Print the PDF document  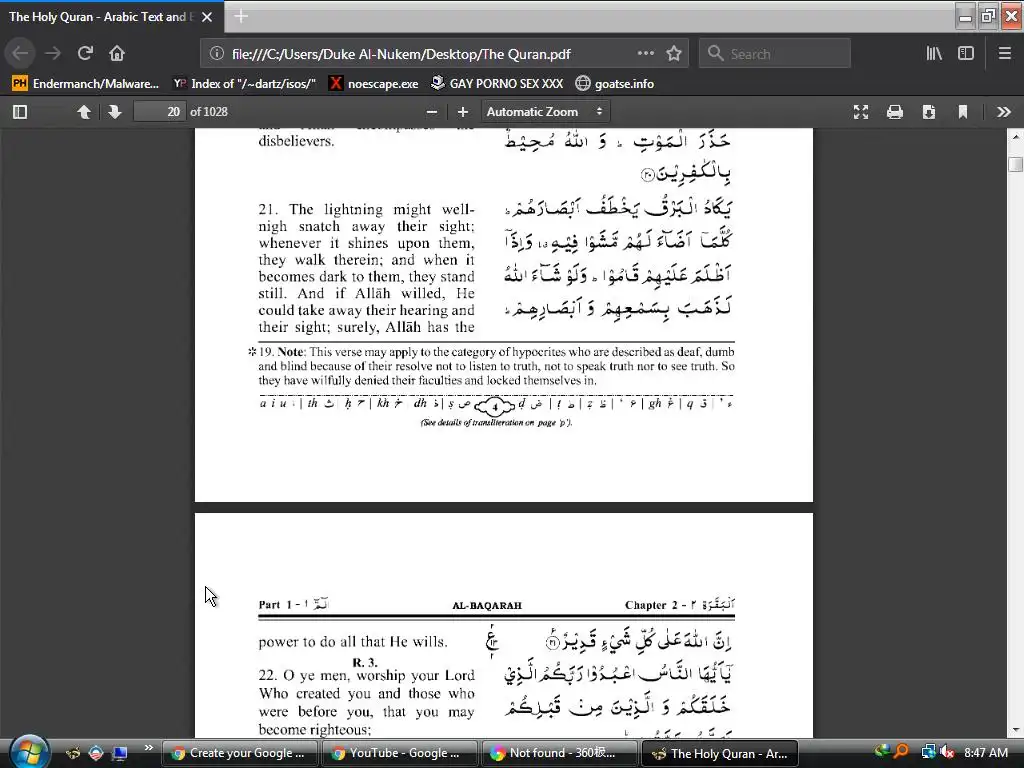pos(895,112)
